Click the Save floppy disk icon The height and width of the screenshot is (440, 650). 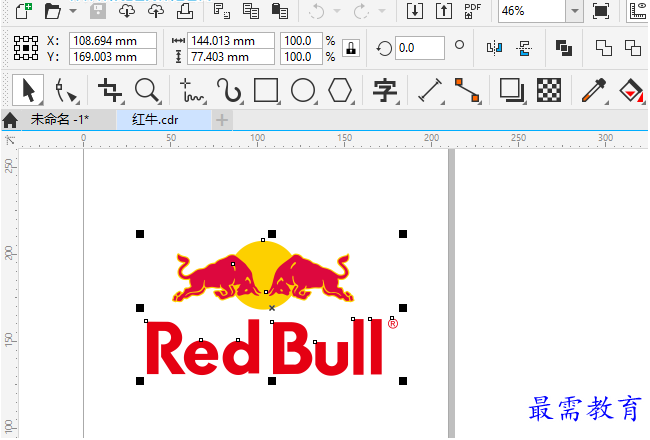98,11
